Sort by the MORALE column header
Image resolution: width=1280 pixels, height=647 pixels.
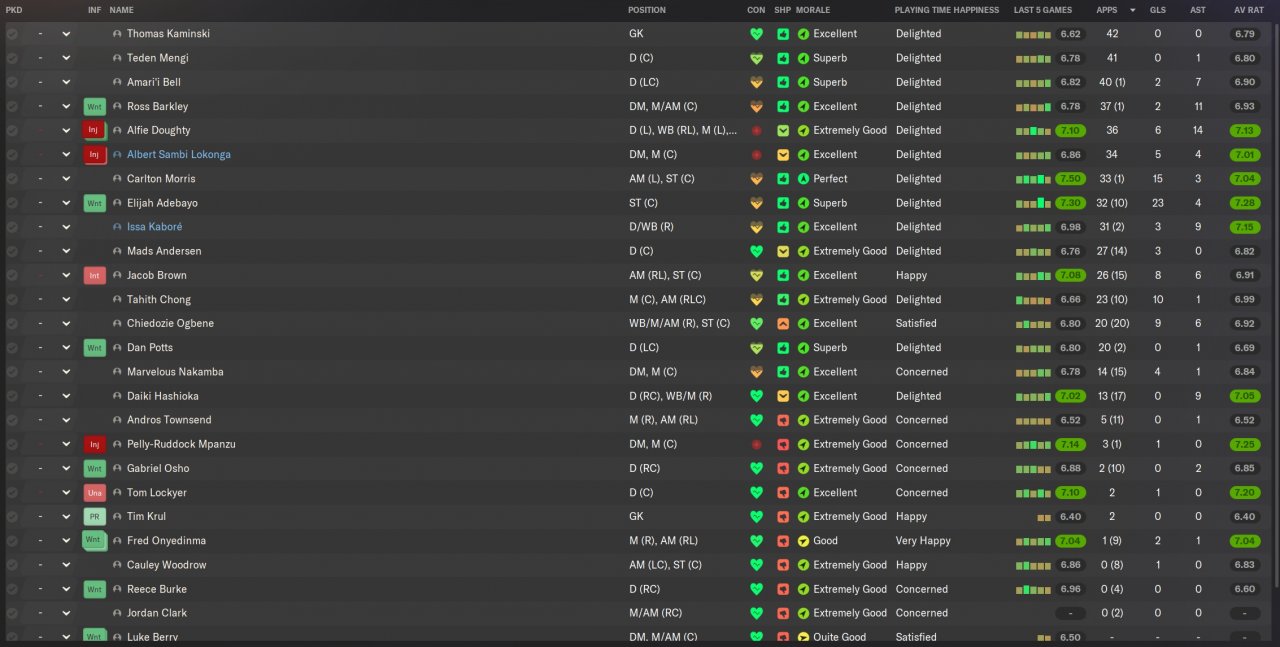tap(813, 10)
